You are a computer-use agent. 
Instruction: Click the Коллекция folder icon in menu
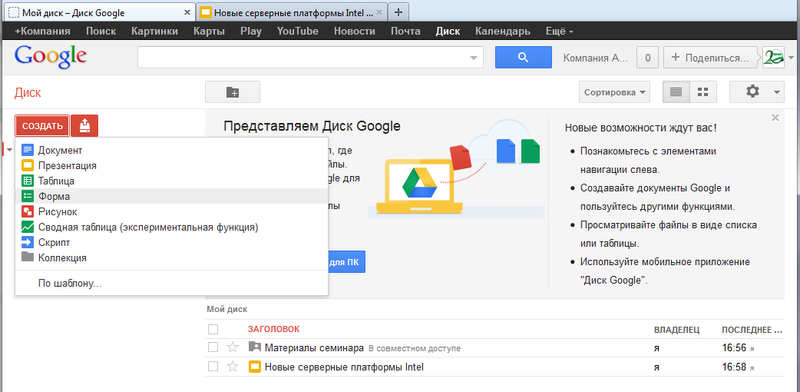click(28, 257)
